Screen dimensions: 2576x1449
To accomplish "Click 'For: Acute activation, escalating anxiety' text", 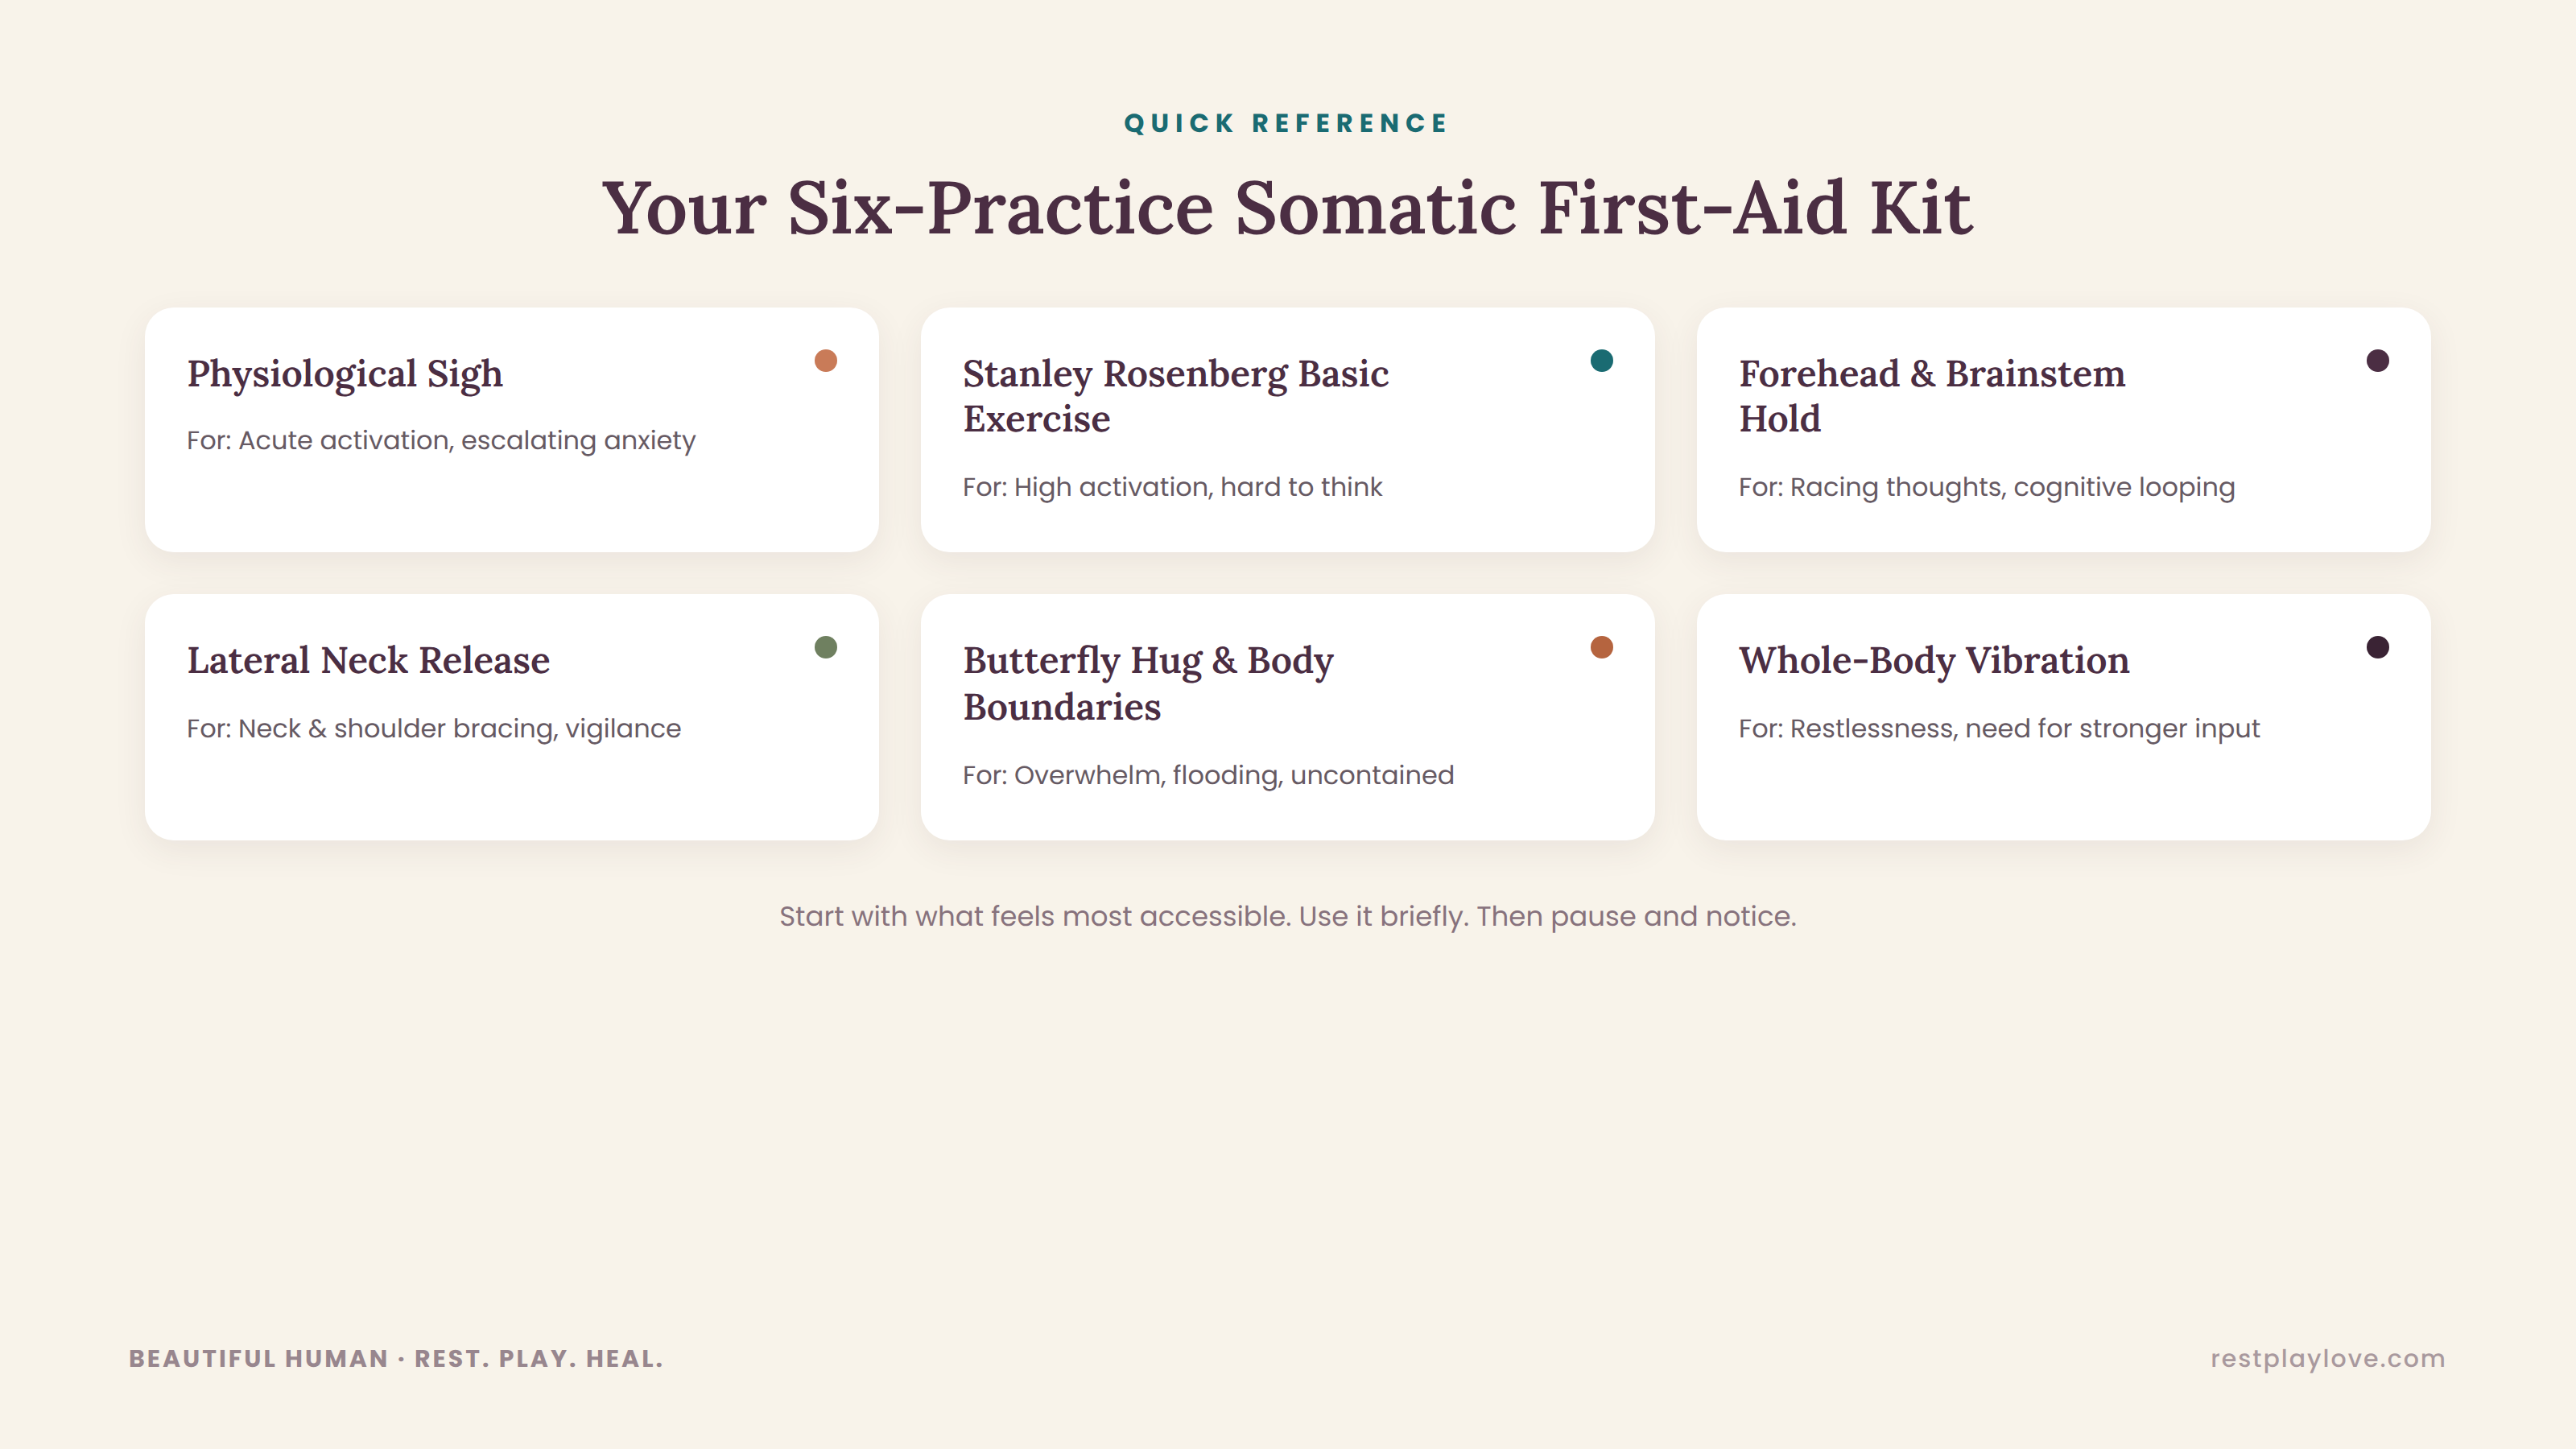I will point(440,441).
